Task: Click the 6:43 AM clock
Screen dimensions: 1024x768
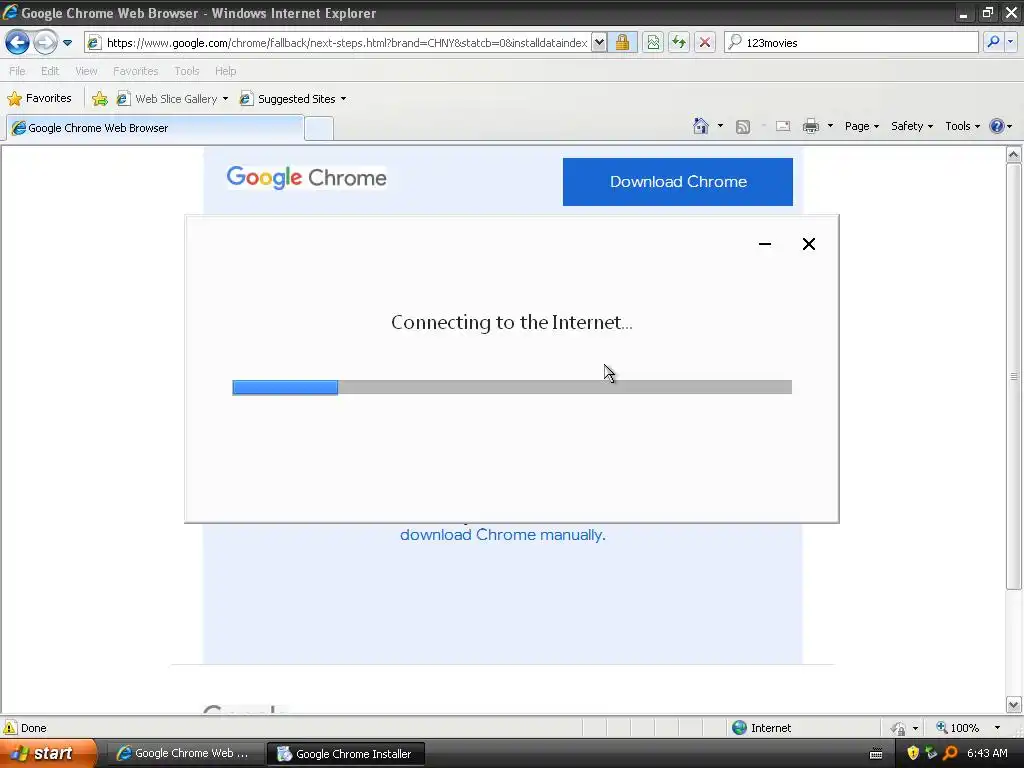Action: click(987, 754)
